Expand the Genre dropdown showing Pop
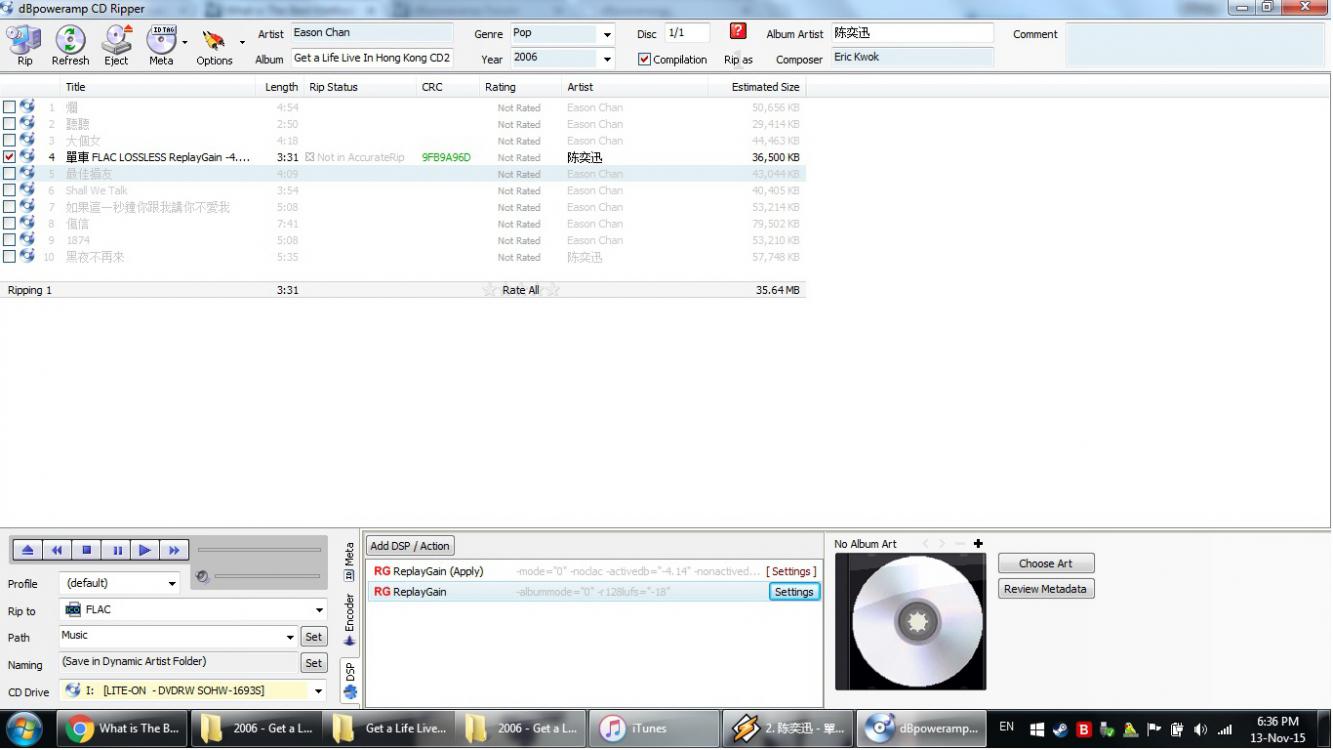This screenshot has height=750, width=1333. tap(607, 34)
